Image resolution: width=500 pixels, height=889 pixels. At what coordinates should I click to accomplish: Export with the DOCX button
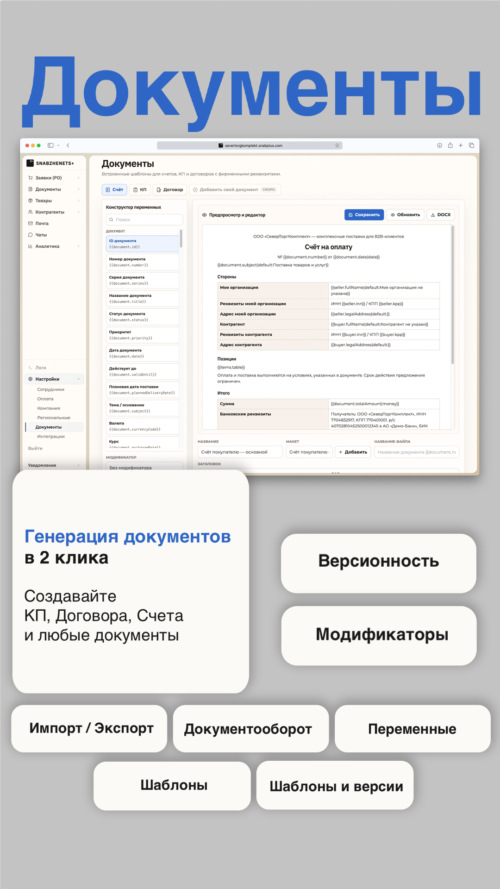[440, 215]
